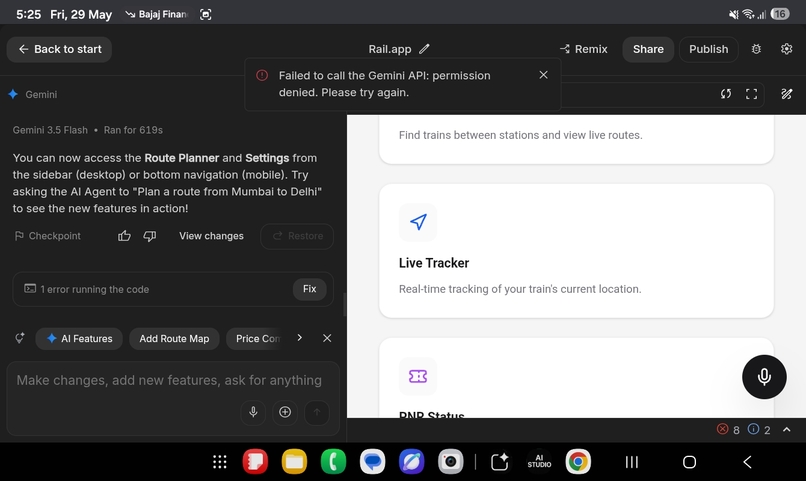Open View changes

coord(211,236)
